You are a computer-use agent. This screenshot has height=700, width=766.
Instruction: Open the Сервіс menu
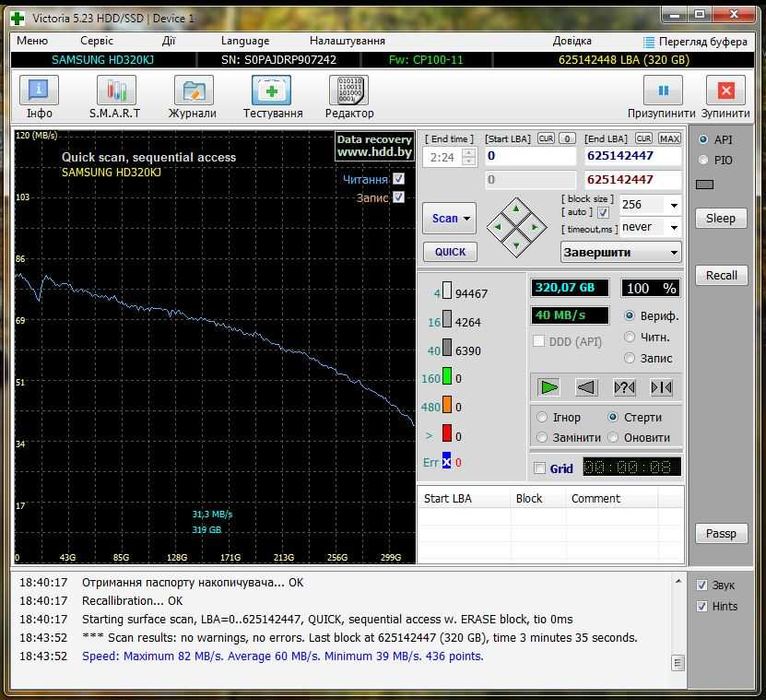[x=97, y=41]
